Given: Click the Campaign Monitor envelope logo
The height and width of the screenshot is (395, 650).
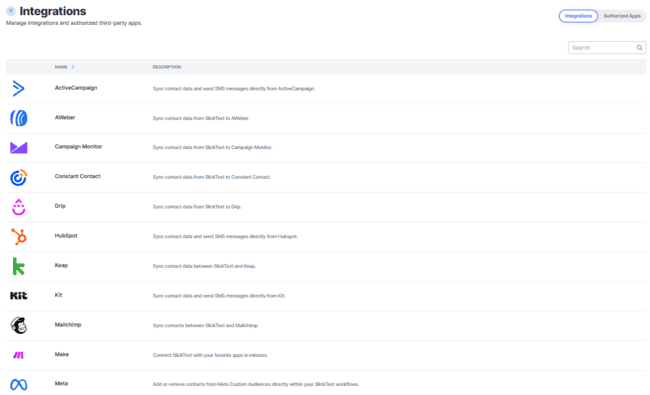Looking at the screenshot, I should [19, 148].
